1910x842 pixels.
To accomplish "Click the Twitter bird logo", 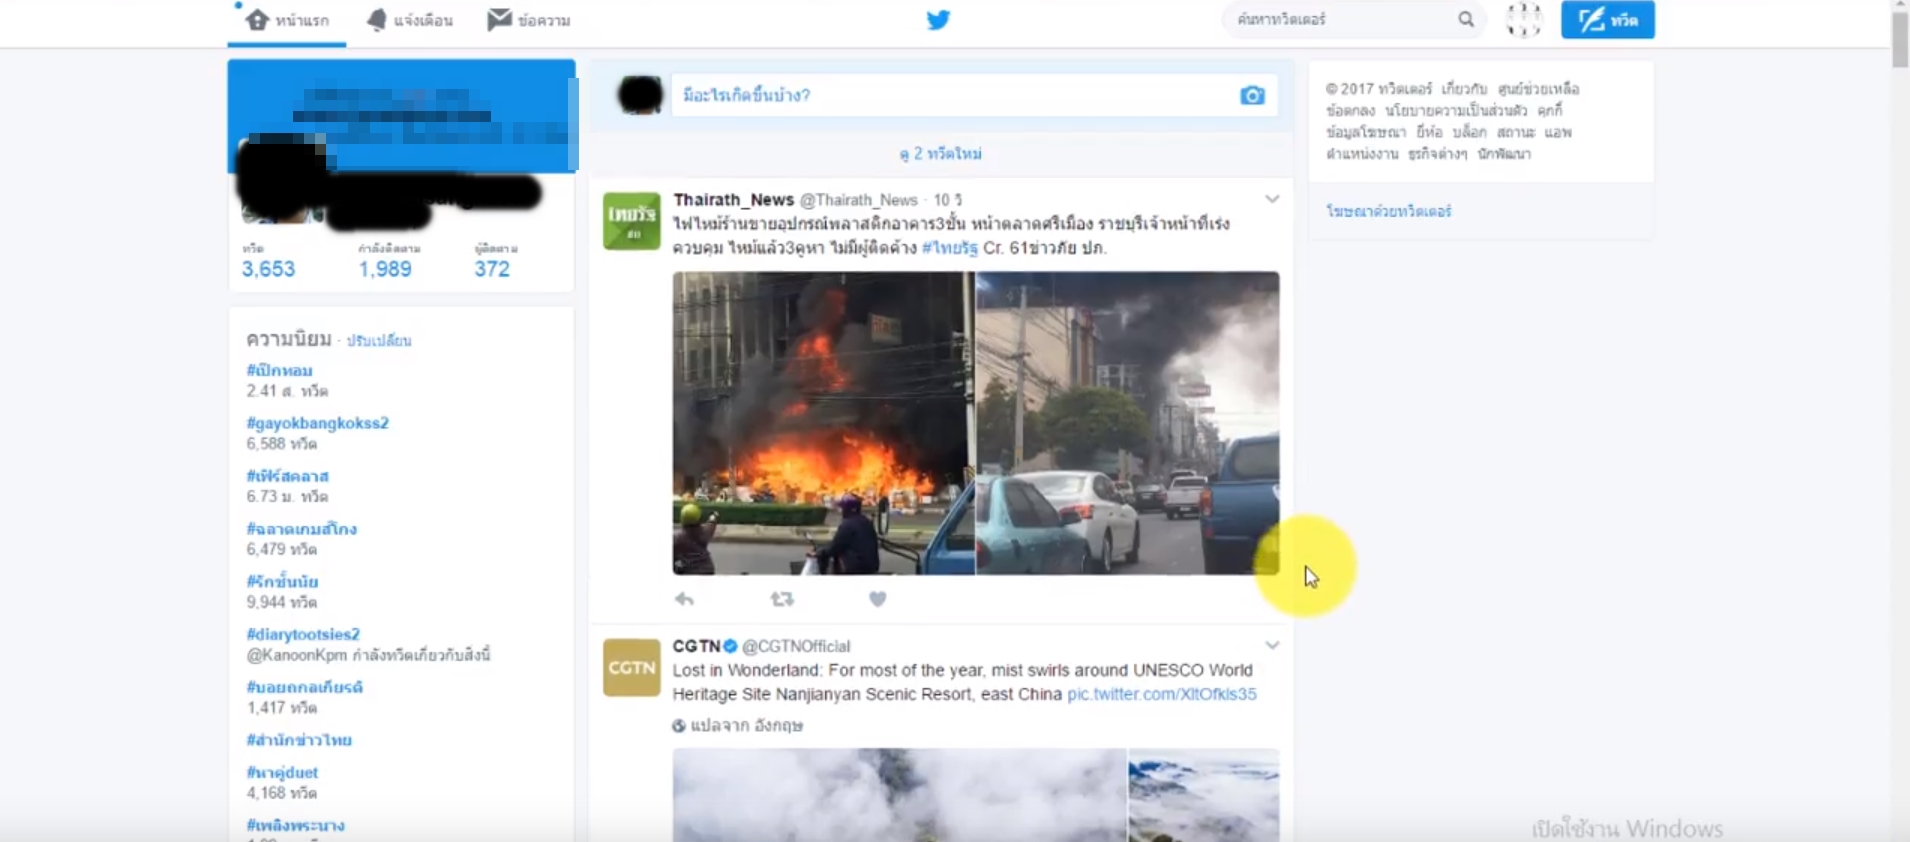I will click(938, 20).
